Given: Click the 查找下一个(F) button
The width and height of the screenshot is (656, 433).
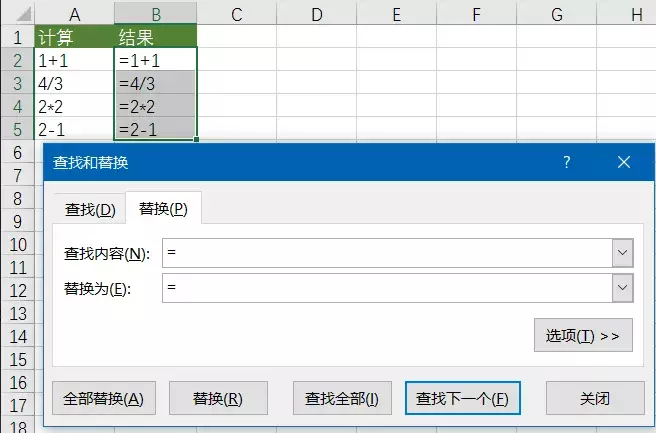Looking at the screenshot, I should pyautogui.click(x=463, y=398).
